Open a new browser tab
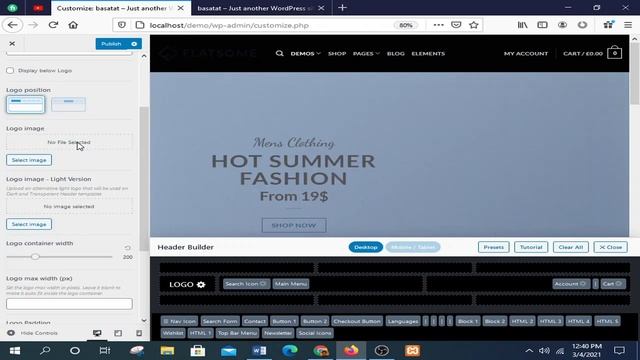Image resolution: width=640 pixels, height=360 pixels. 342,8
